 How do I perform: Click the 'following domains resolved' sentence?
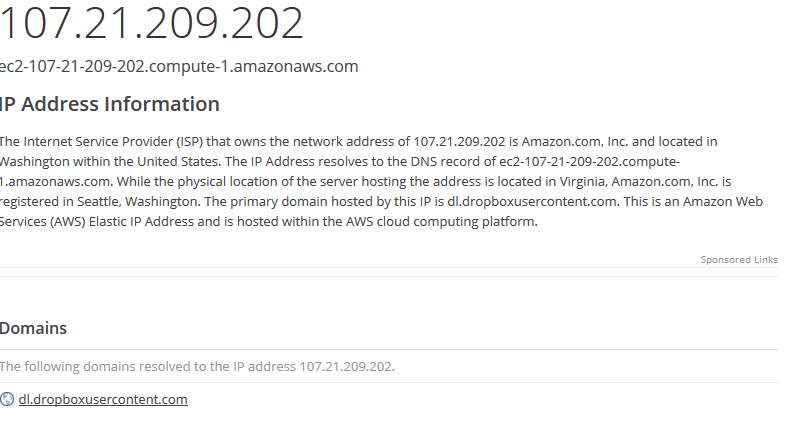(197, 366)
